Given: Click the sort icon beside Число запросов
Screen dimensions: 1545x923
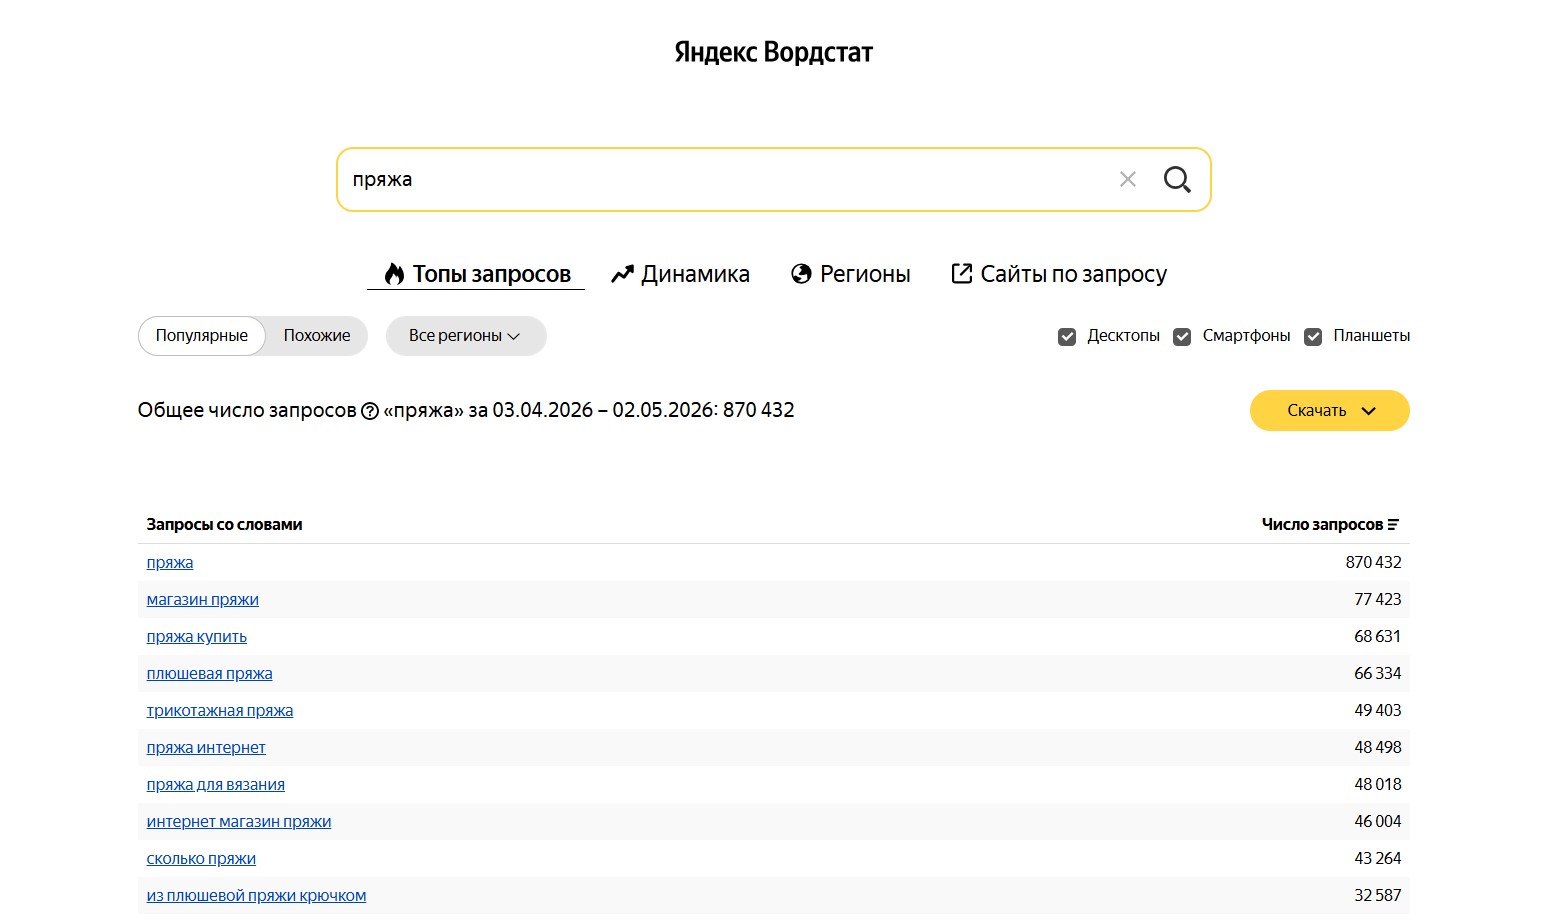Looking at the screenshot, I should 1393,524.
